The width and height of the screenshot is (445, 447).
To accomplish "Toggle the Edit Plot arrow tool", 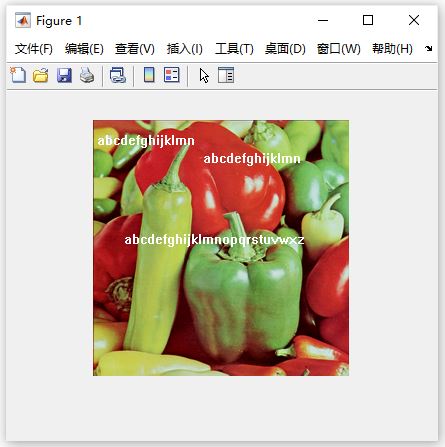I will [x=204, y=75].
